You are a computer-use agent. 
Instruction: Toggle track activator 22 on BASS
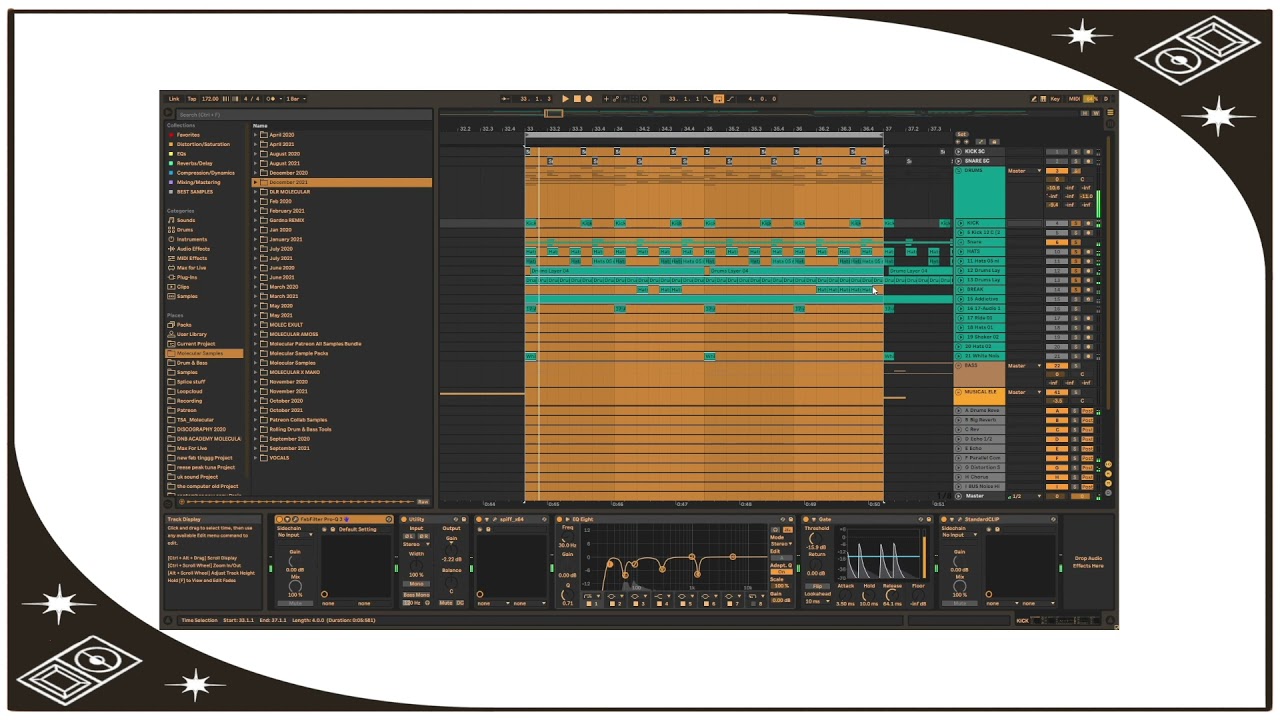click(1057, 366)
